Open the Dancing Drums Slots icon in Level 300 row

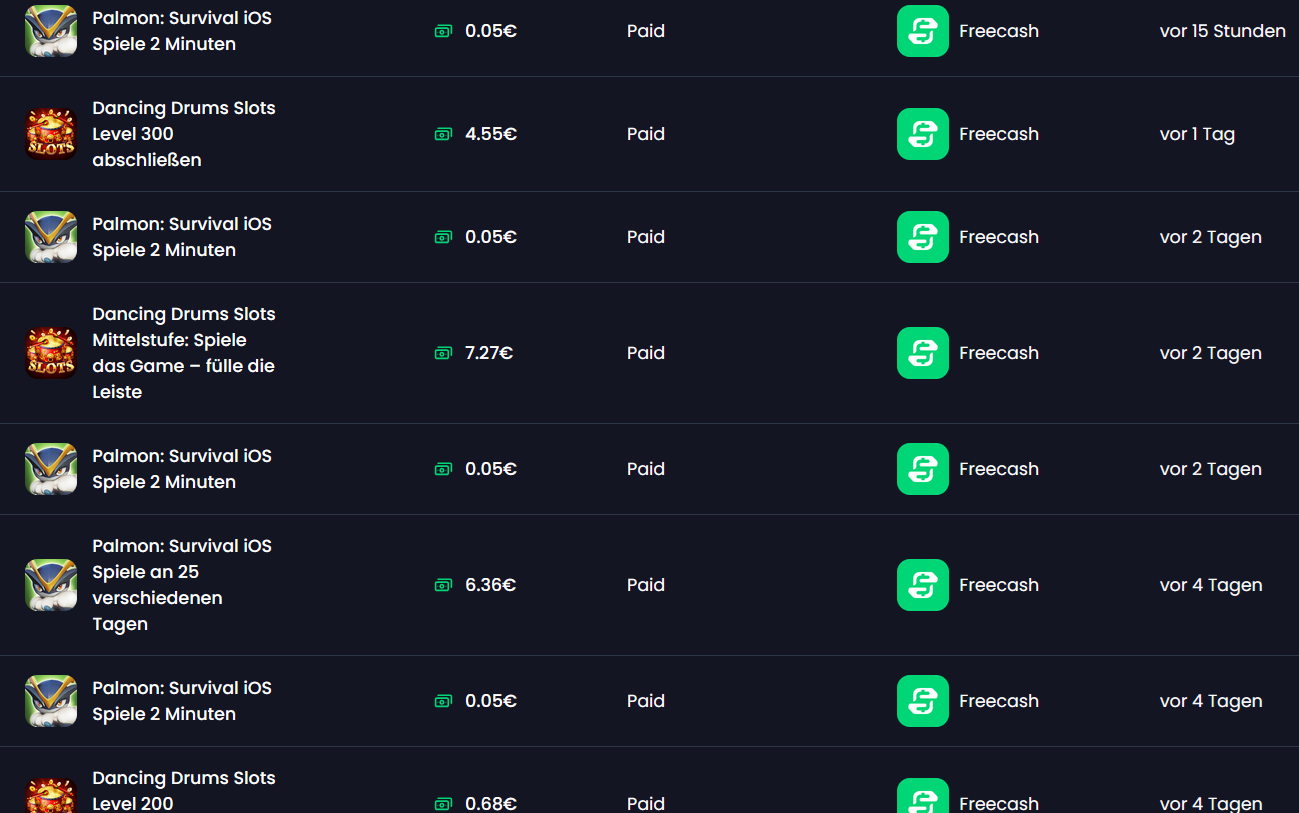51,134
